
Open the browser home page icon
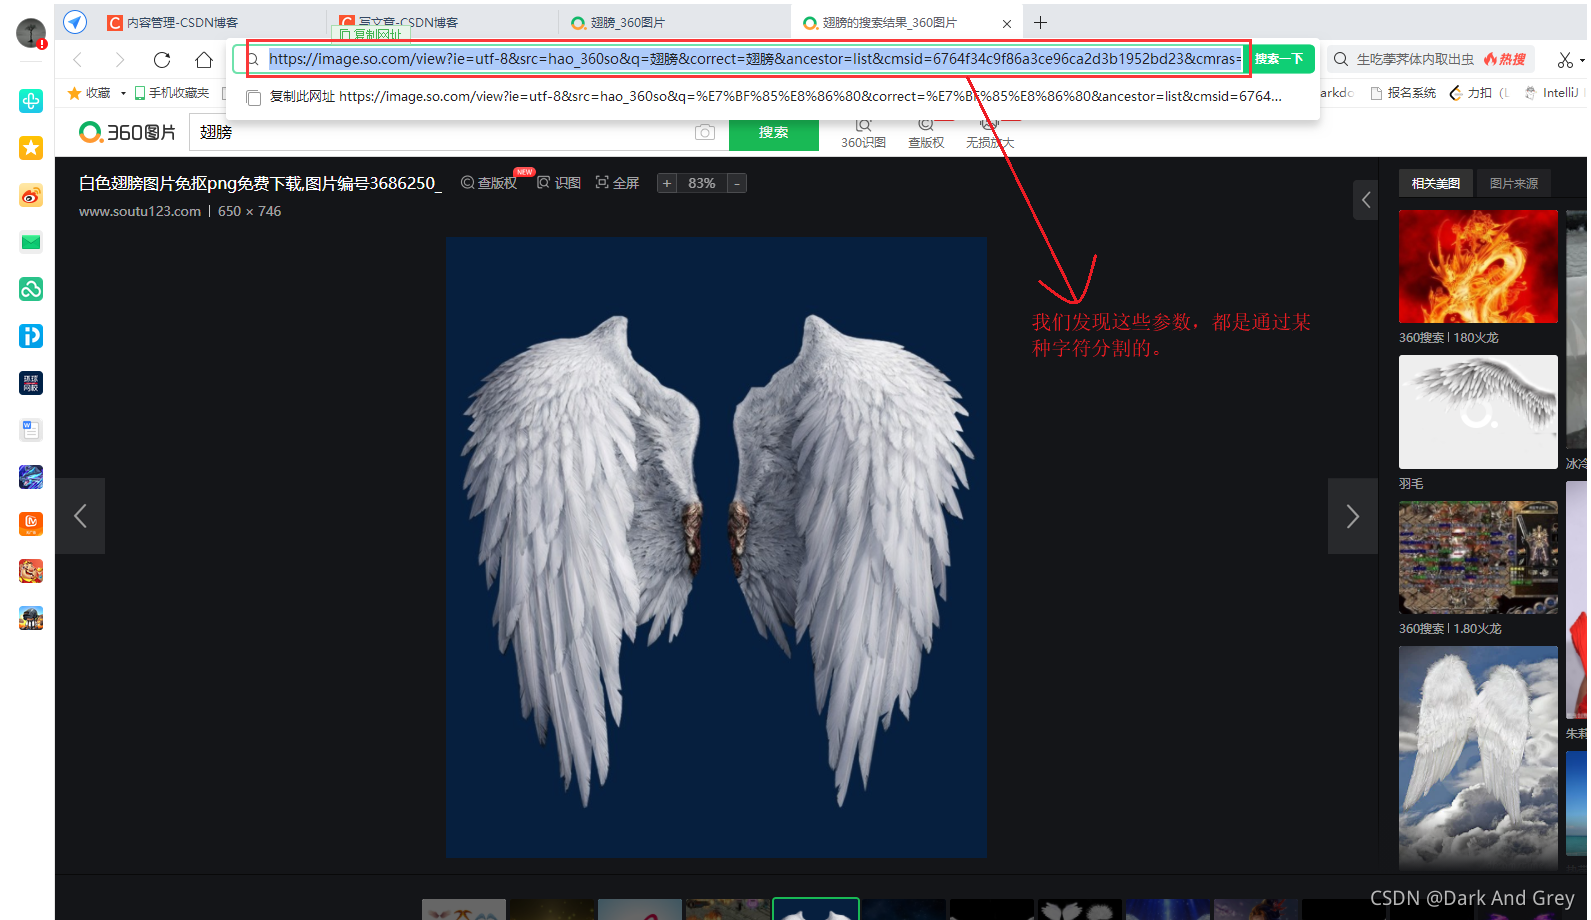pyautogui.click(x=204, y=60)
